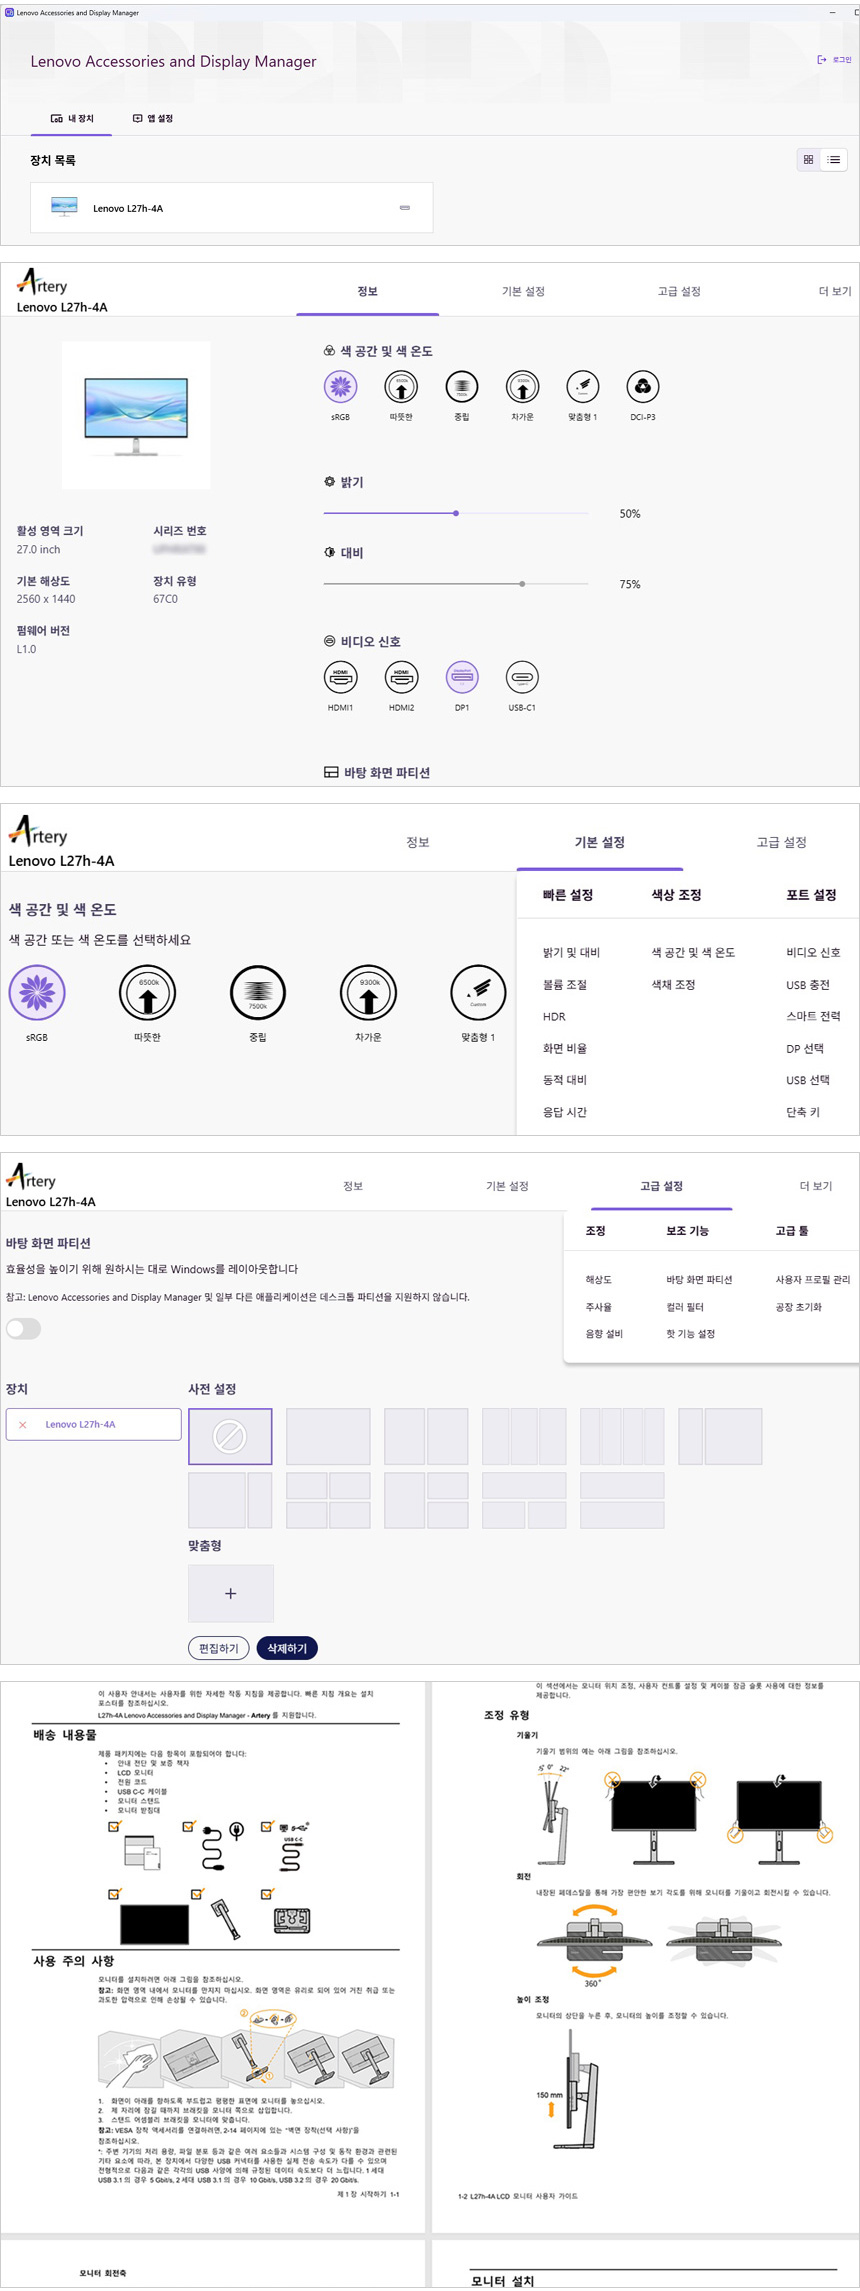The image size is (860, 2291).
Task: Switch video signal to HDMI2
Action: (x=401, y=678)
